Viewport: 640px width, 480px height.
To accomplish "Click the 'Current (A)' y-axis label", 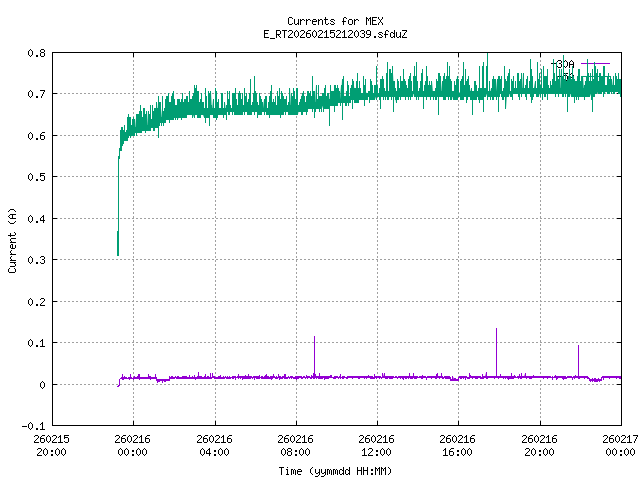I will point(13,240).
